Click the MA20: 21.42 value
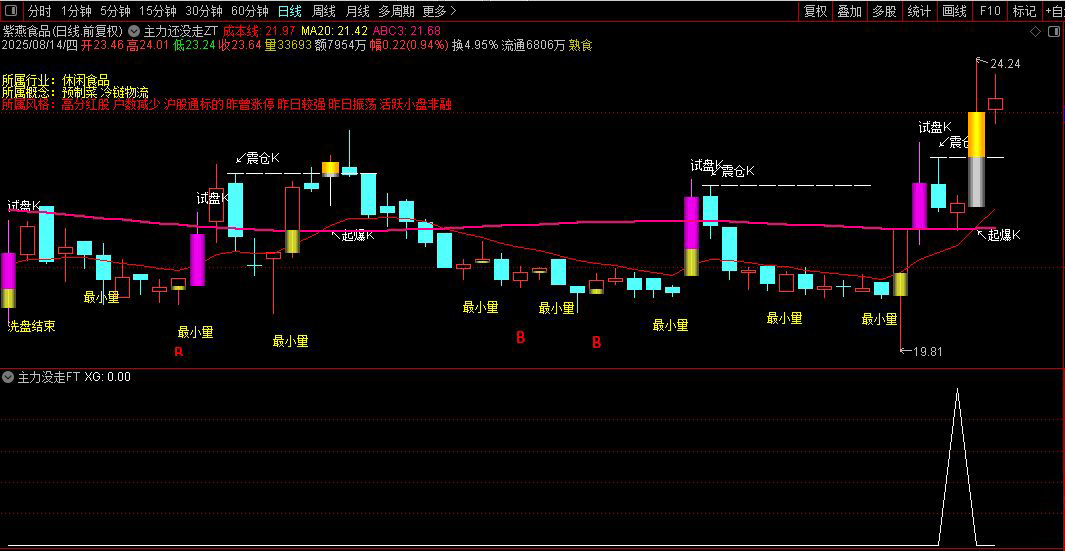 [x=334, y=31]
